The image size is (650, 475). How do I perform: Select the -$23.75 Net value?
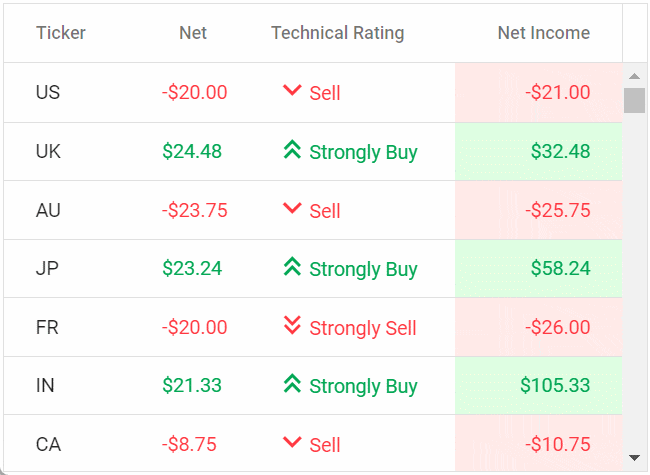pos(194,210)
